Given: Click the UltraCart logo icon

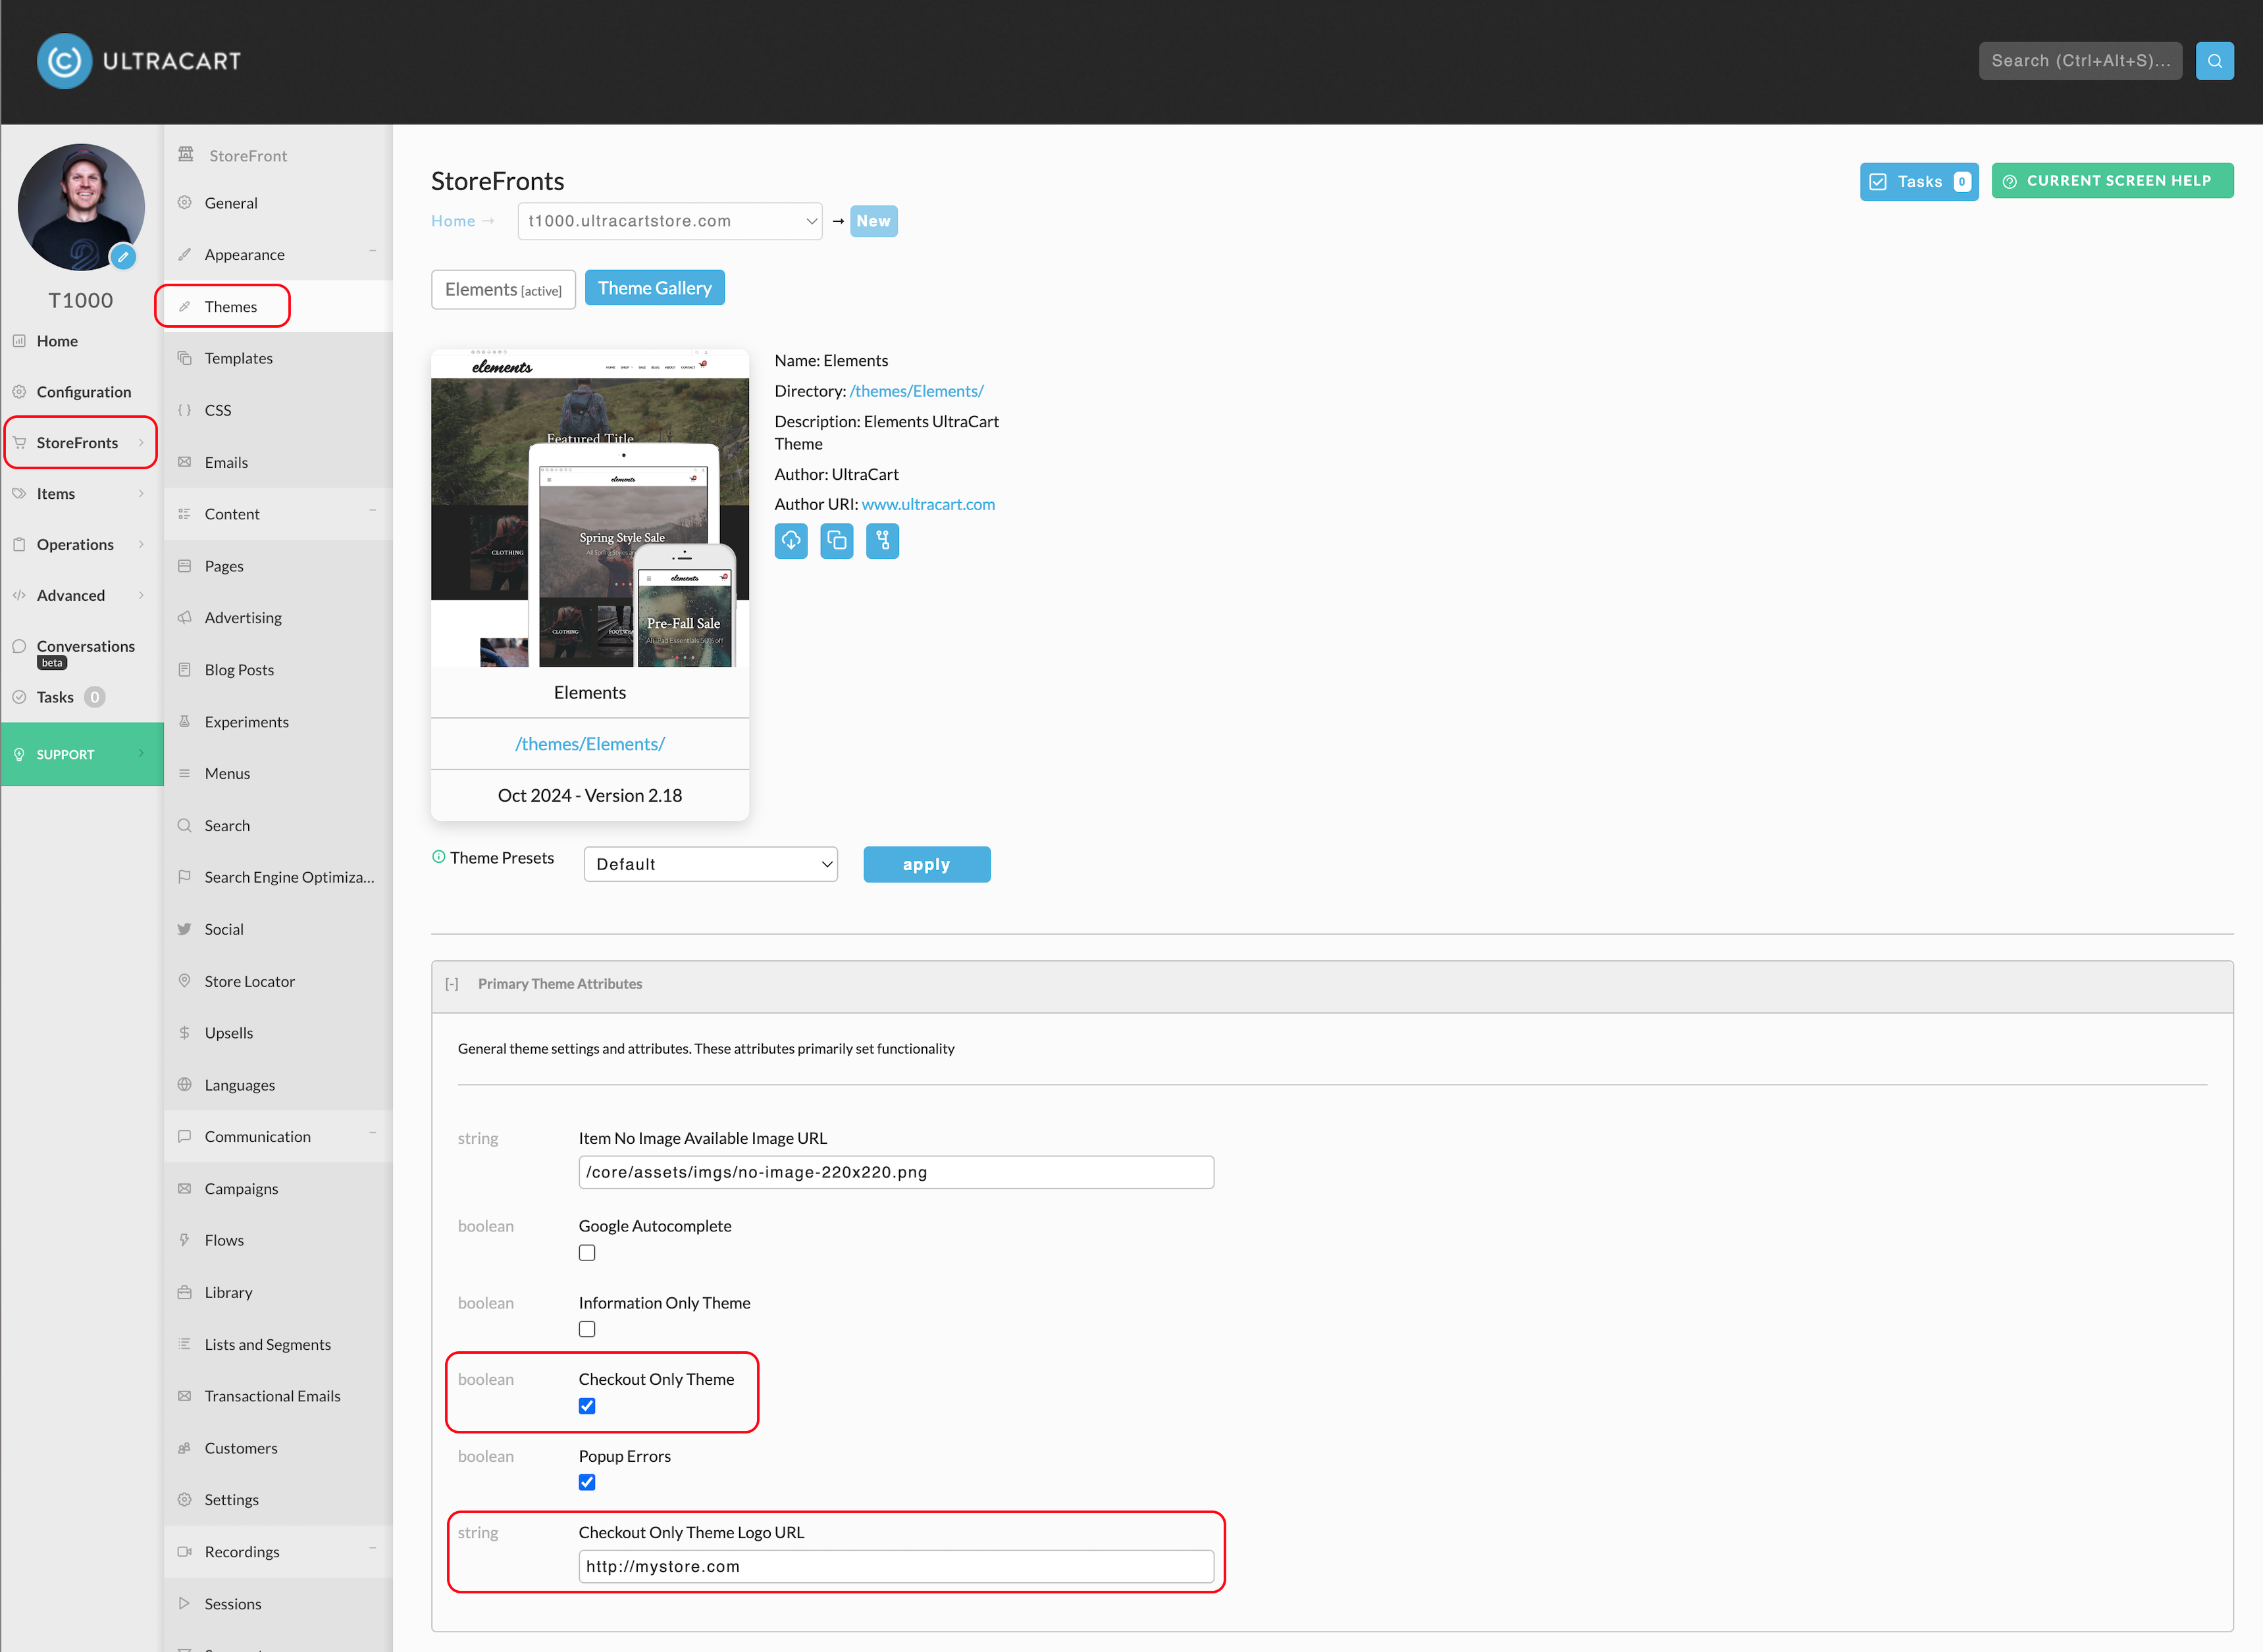Looking at the screenshot, I should pos(64,61).
